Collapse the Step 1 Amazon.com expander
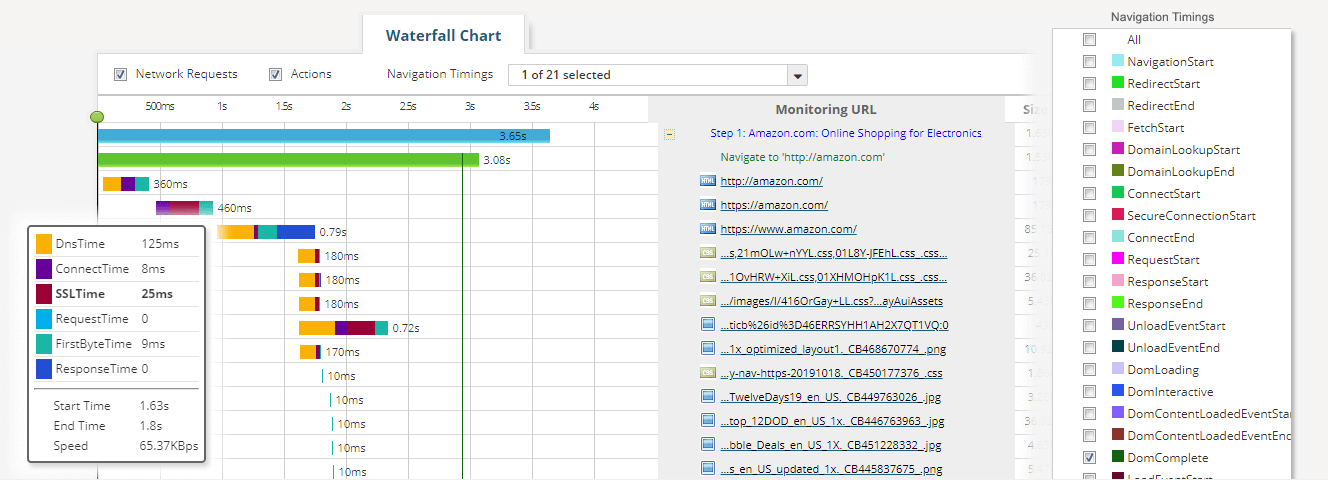Viewport: 1328px width, 480px height. point(669,133)
